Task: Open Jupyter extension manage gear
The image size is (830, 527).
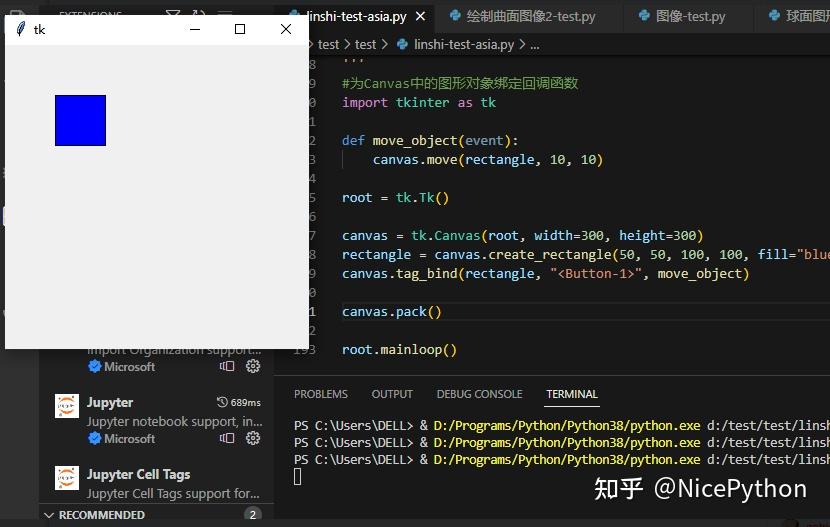Action: pyautogui.click(x=253, y=438)
